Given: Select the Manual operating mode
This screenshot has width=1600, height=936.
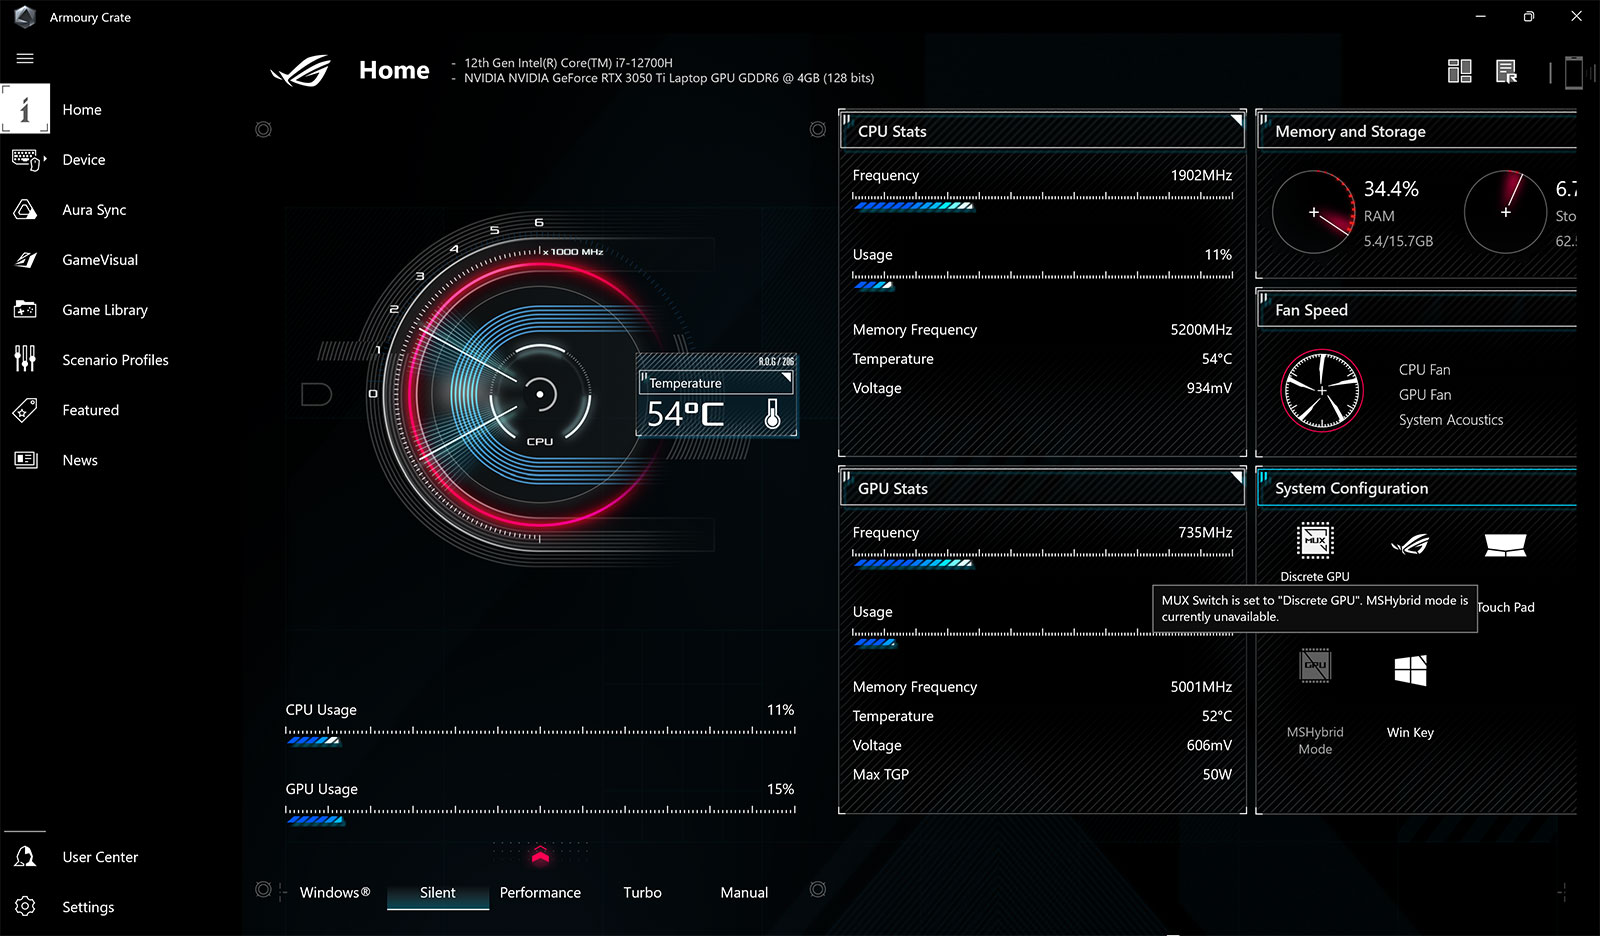Looking at the screenshot, I should point(744,892).
